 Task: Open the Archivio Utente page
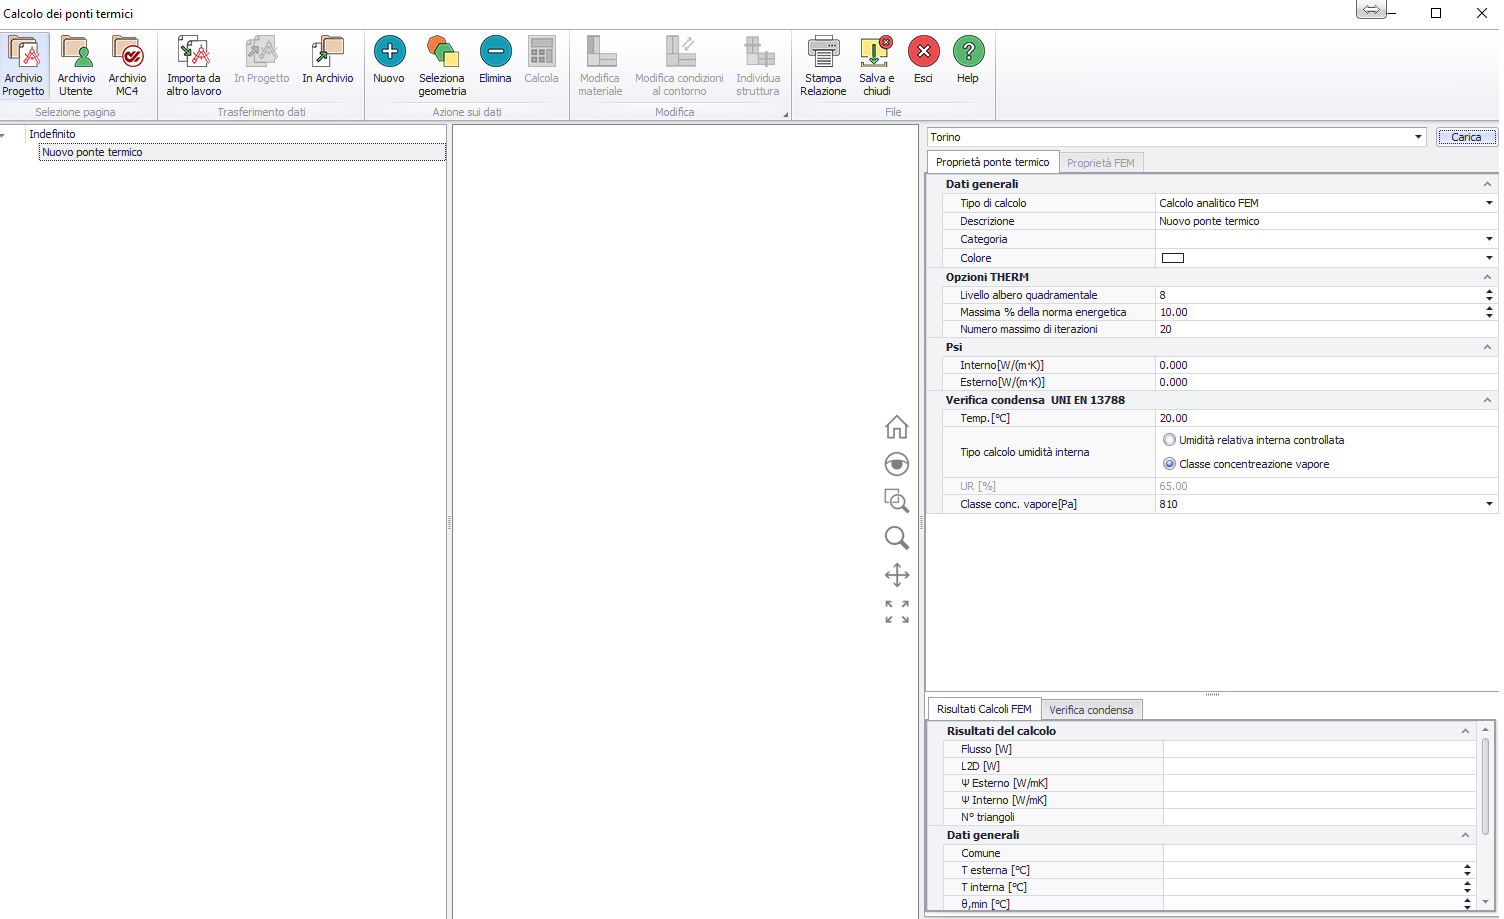tap(76, 65)
